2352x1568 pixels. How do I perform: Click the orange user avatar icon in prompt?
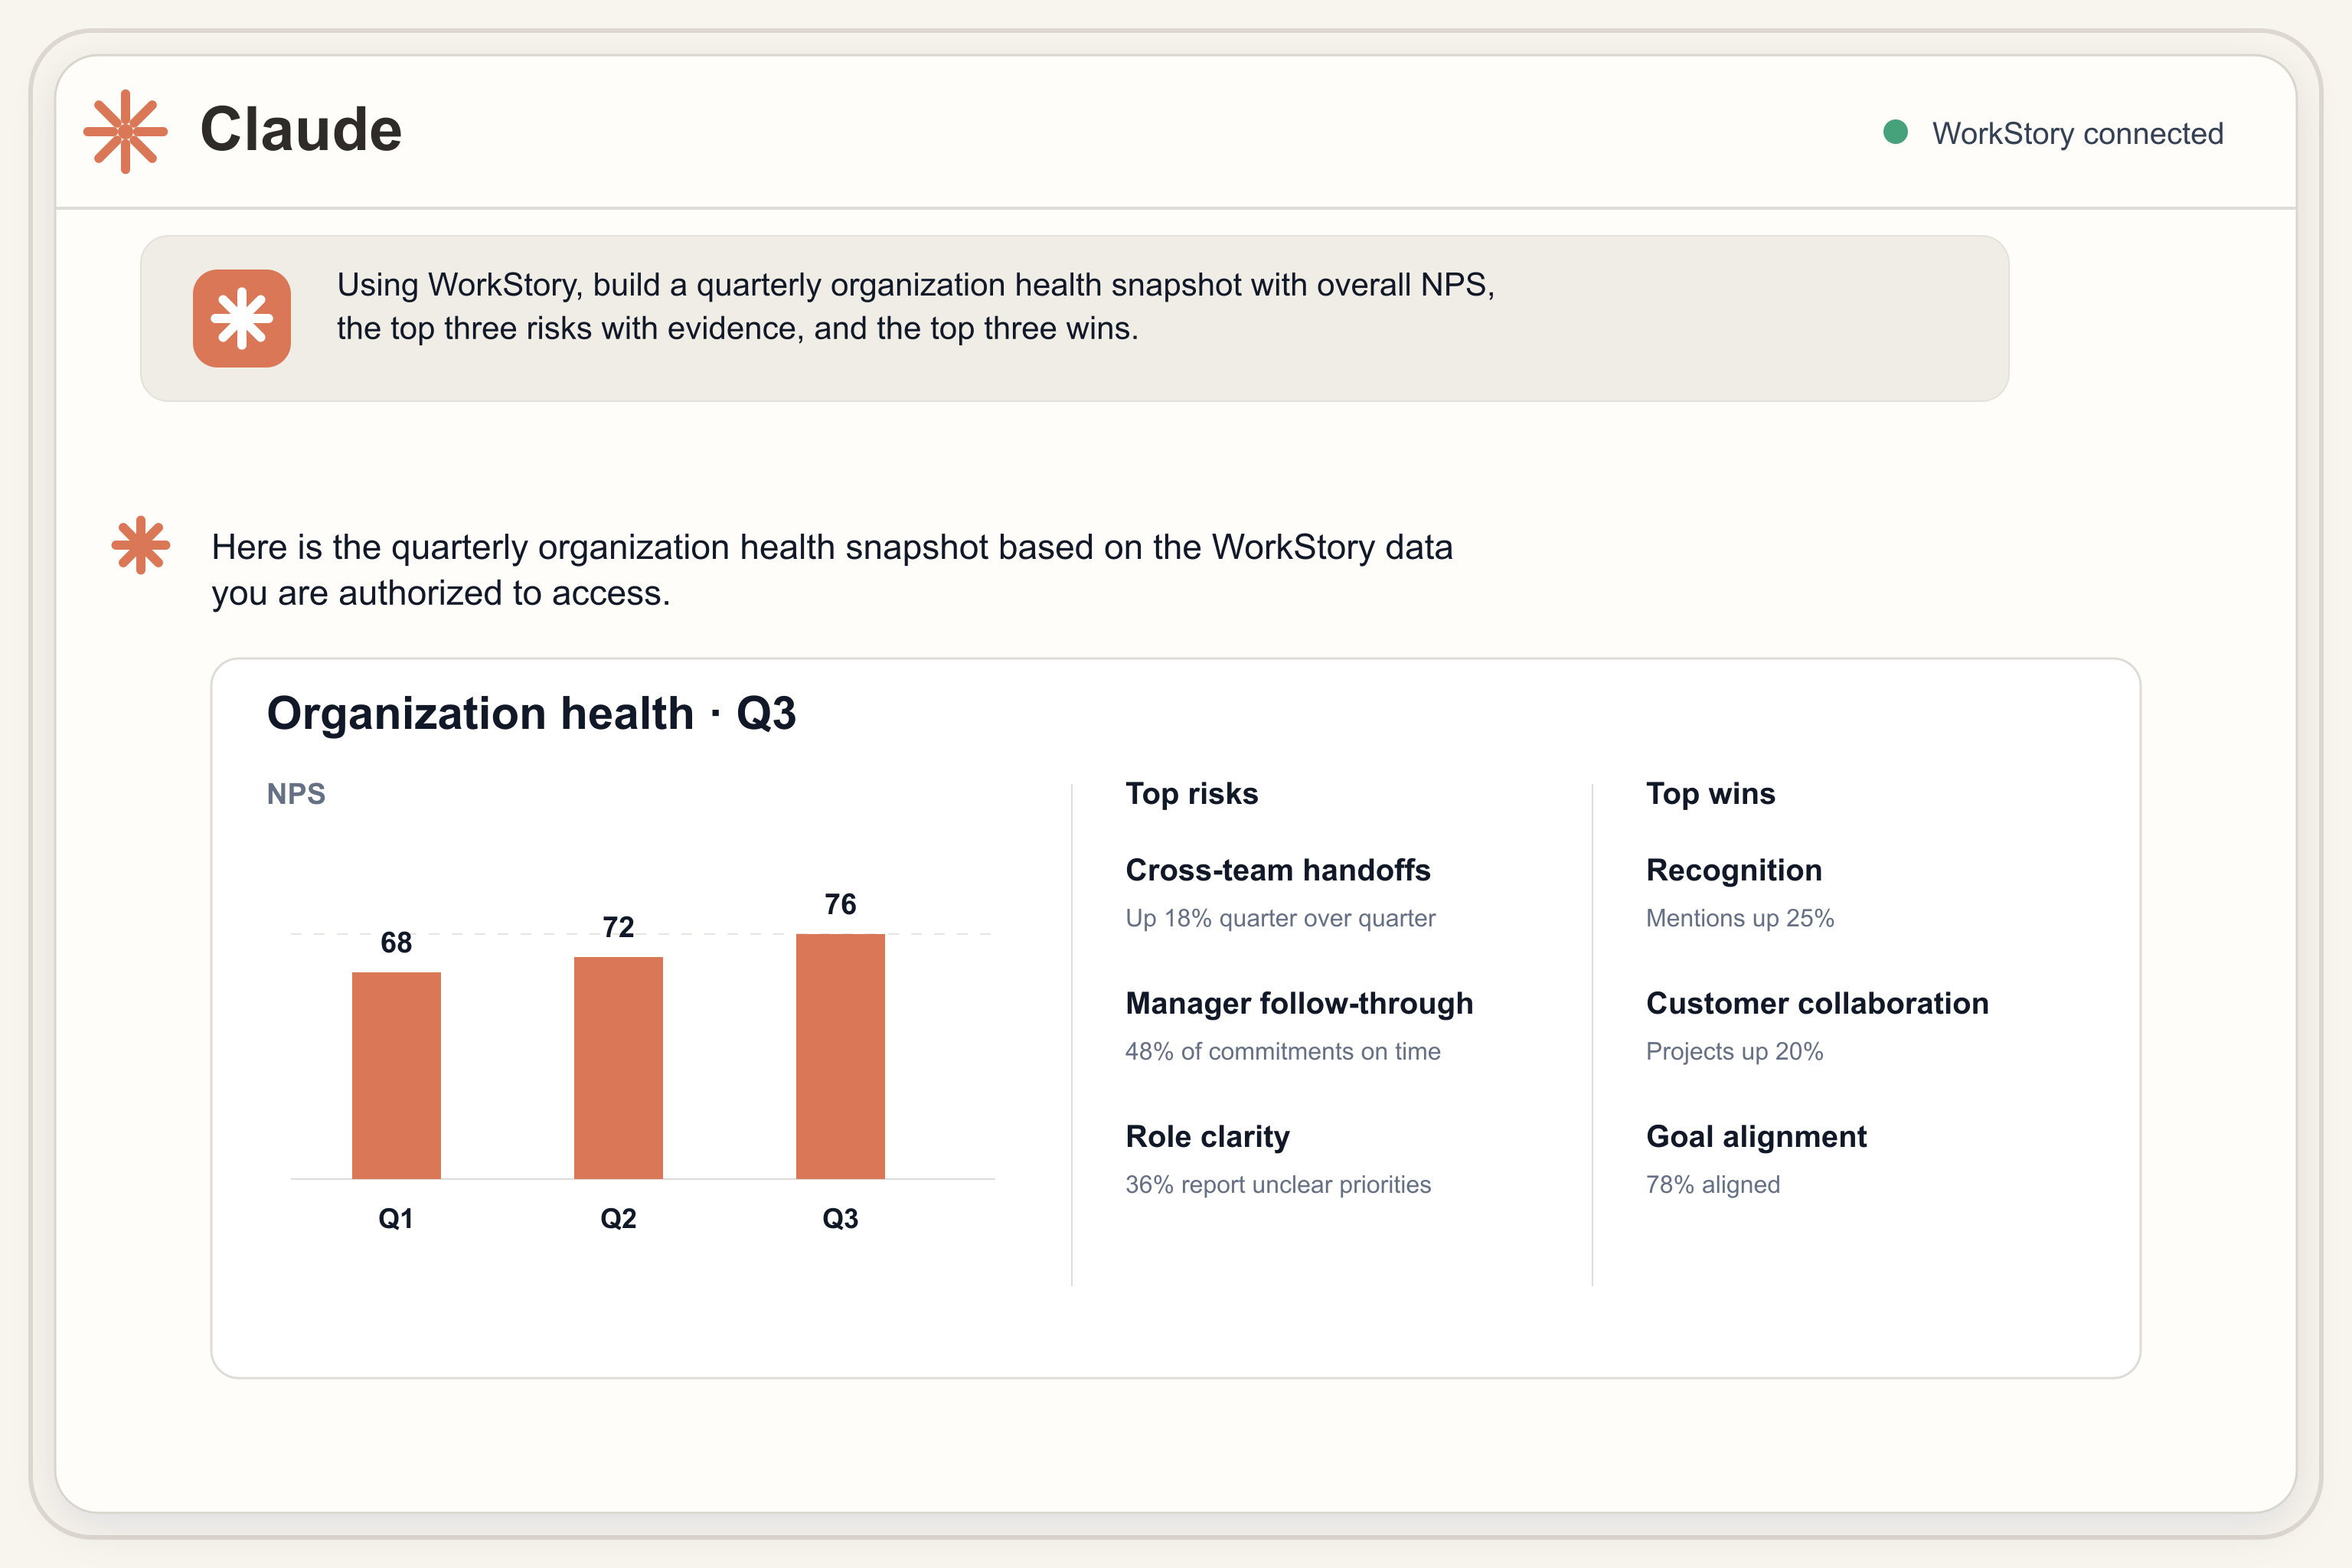point(242,318)
